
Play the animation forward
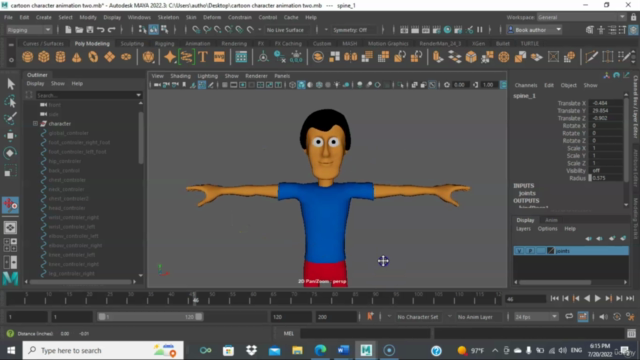[597, 299]
